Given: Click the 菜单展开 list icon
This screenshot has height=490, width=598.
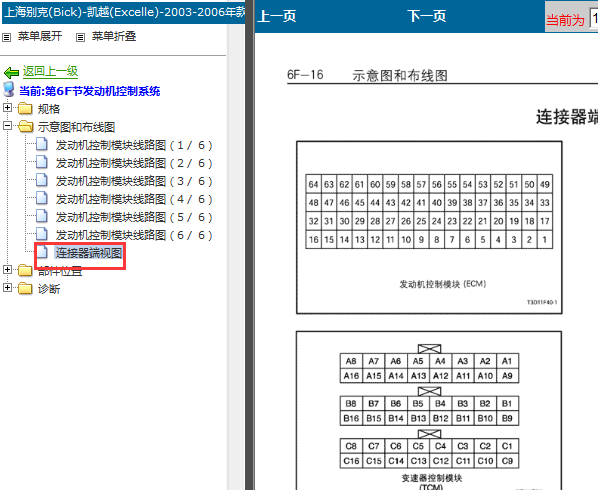Looking at the screenshot, I should tap(6, 37).
